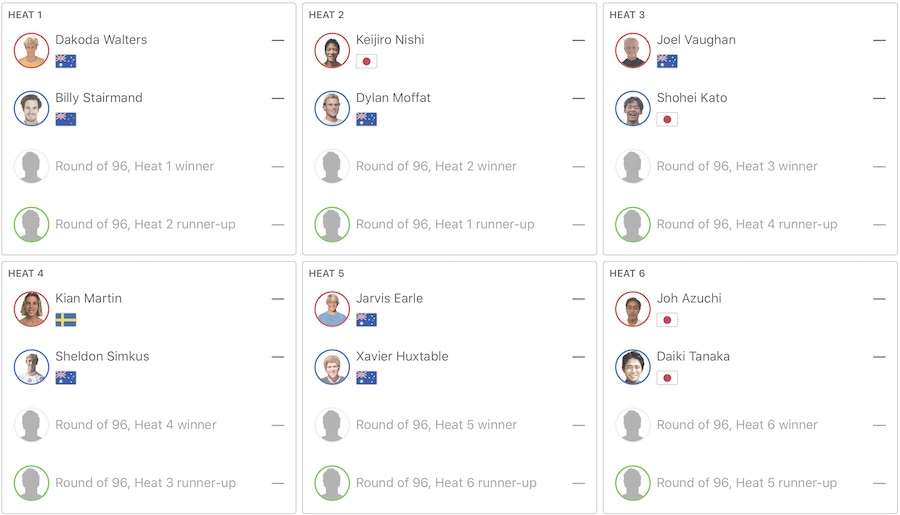
Task: Click Joel Vaughan's avatar photo
Action: click(x=633, y=50)
